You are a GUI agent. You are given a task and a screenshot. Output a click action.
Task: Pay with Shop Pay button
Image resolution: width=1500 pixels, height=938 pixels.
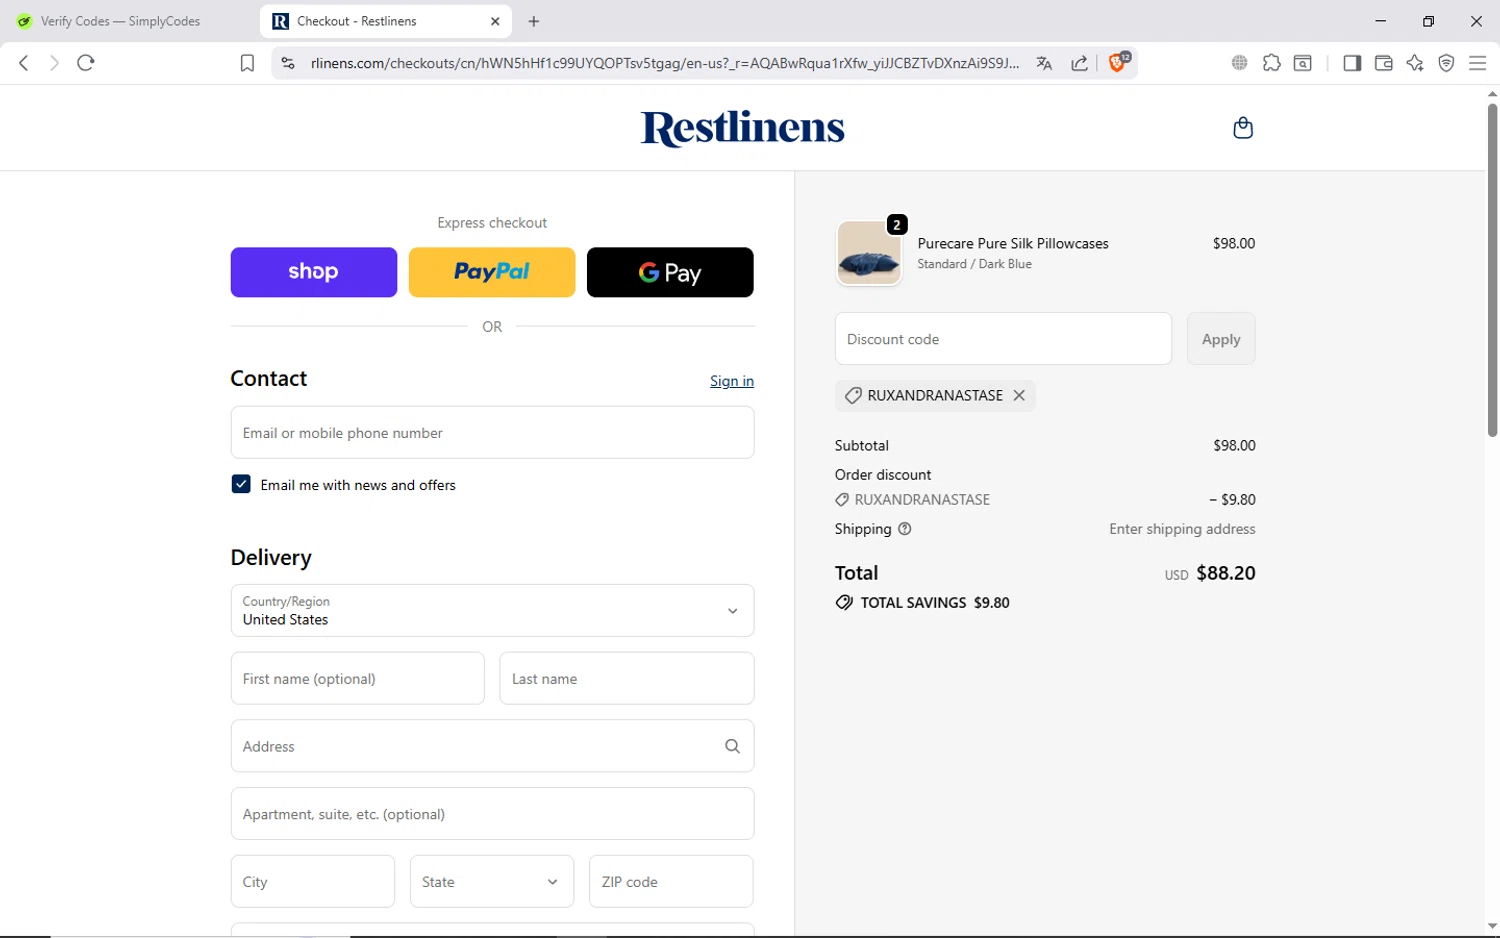pos(314,272)
